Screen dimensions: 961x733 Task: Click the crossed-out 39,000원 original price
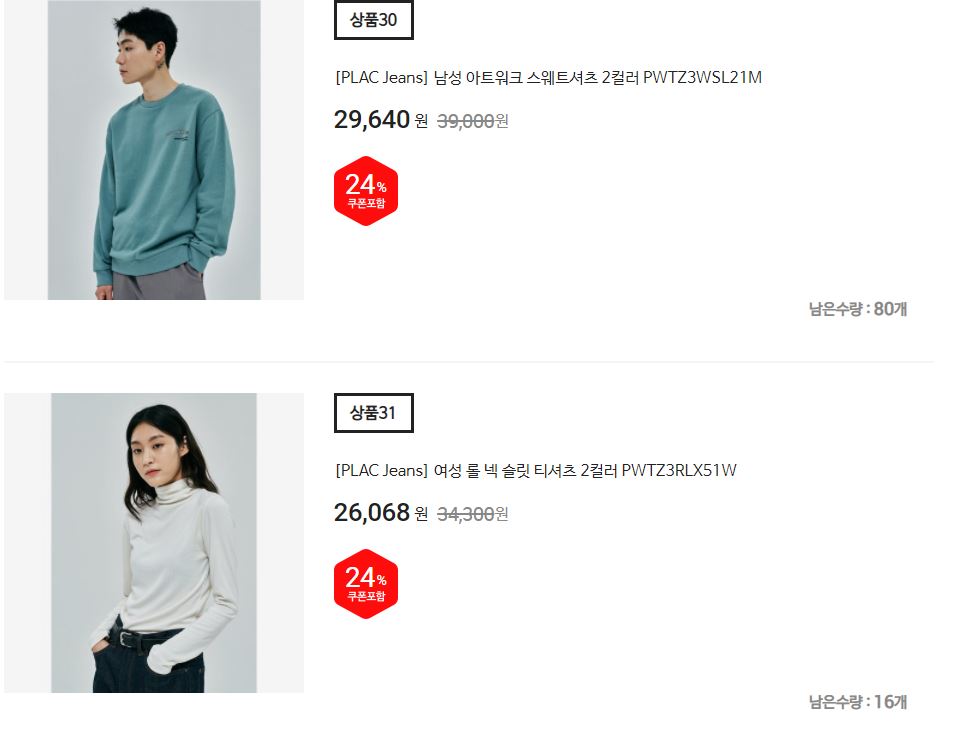(473, 121)
